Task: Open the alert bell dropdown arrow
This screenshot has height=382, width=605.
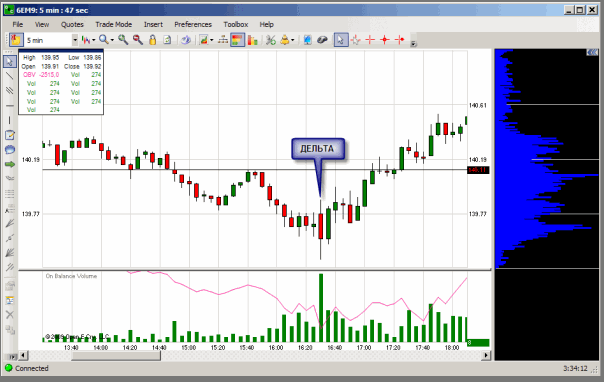Action: point(292,40)
